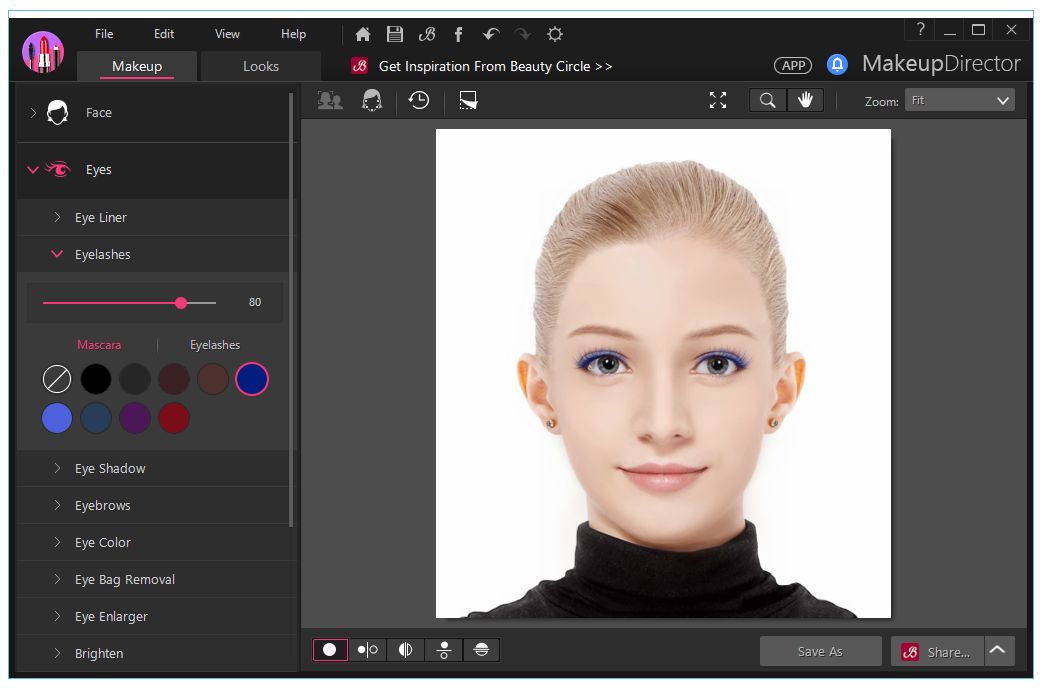1054x695 pixels.
Task: Click the Facebook share icon
Action: pos(458,34)
